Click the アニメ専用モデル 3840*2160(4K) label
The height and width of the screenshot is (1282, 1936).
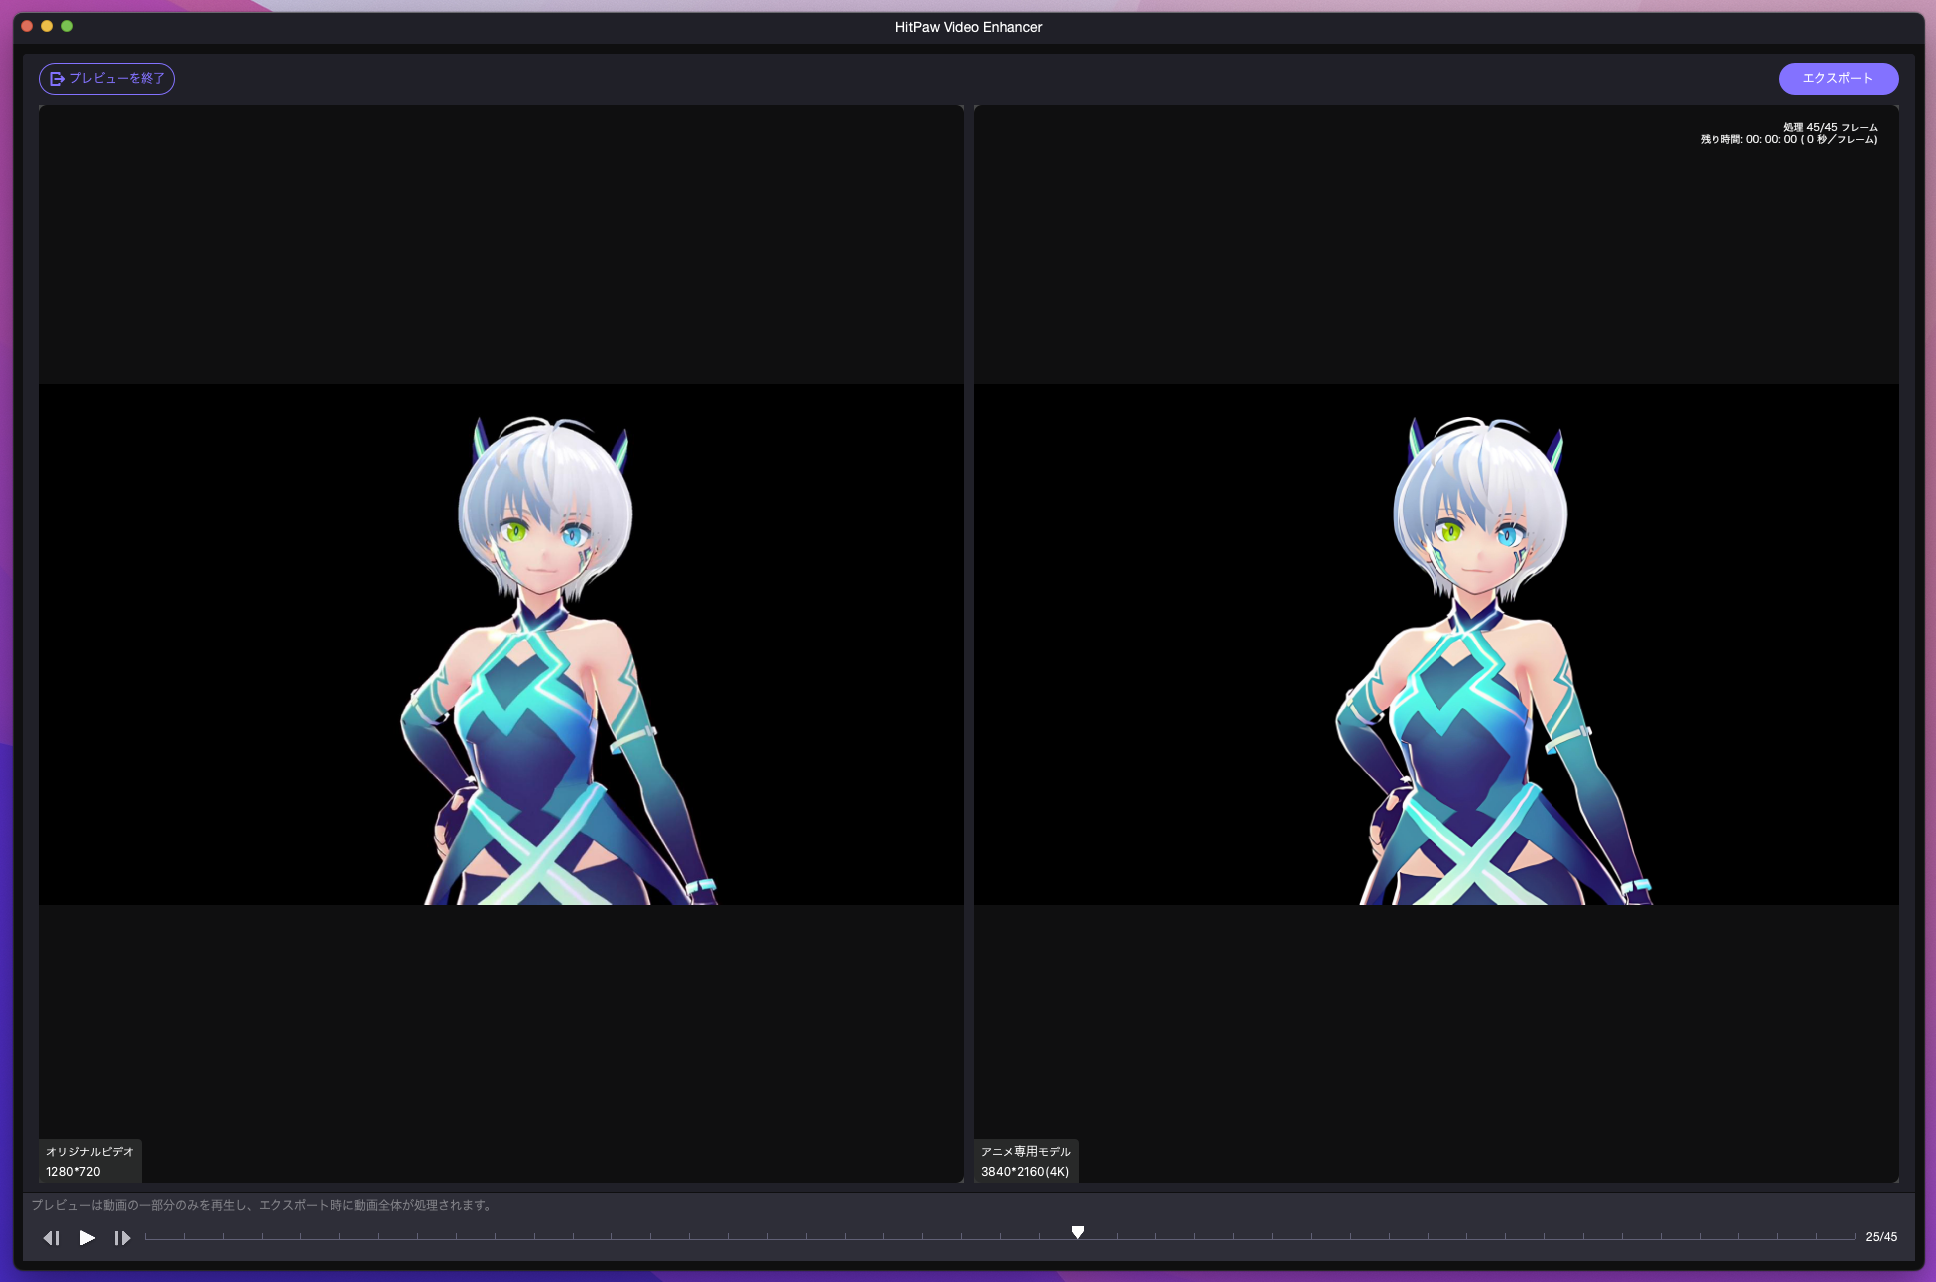[x=1026, y=1161]
